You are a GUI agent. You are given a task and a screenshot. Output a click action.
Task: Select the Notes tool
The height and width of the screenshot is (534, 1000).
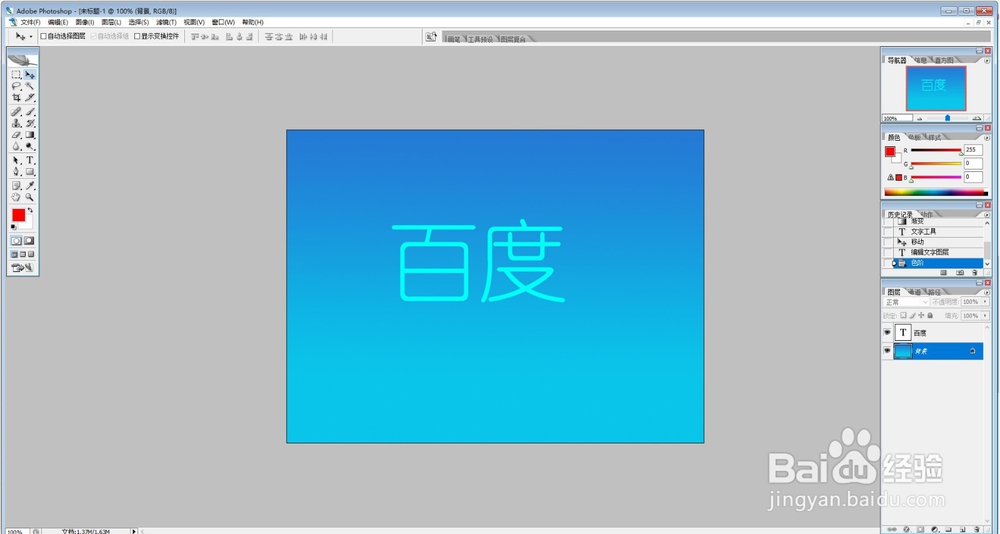[x=17, y=186]
